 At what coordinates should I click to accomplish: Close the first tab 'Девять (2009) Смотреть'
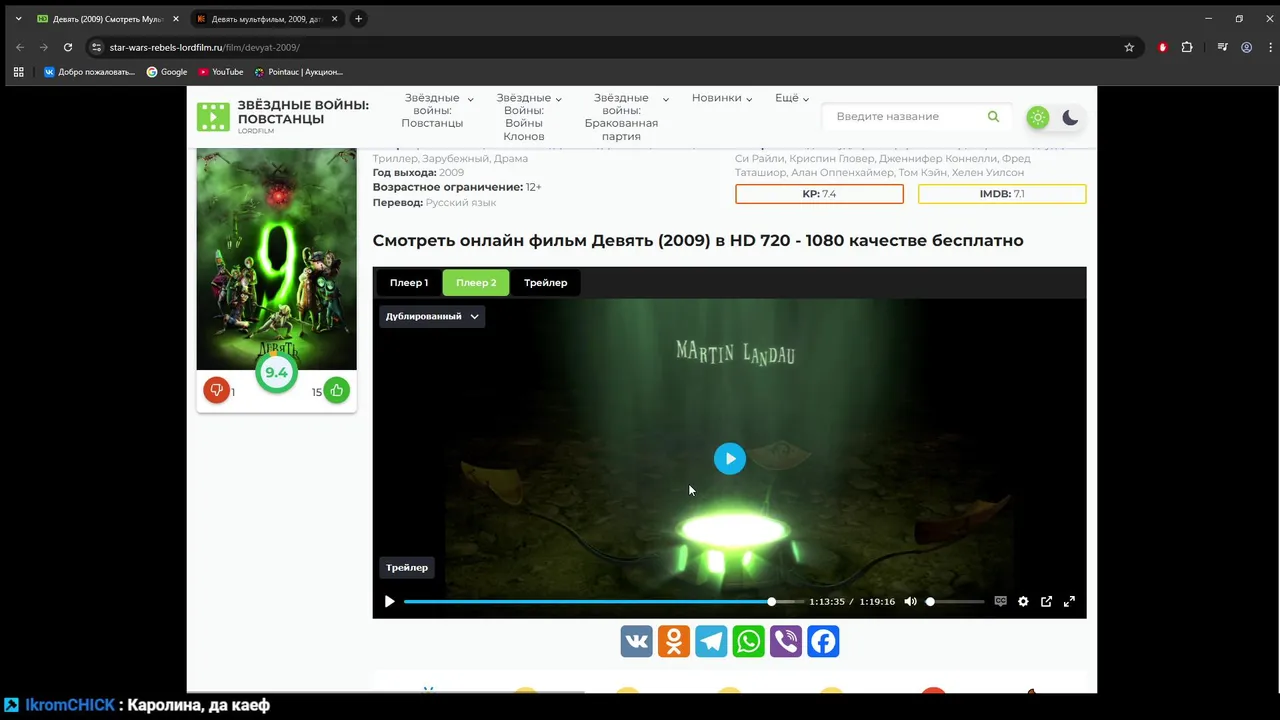coord(176,19)
